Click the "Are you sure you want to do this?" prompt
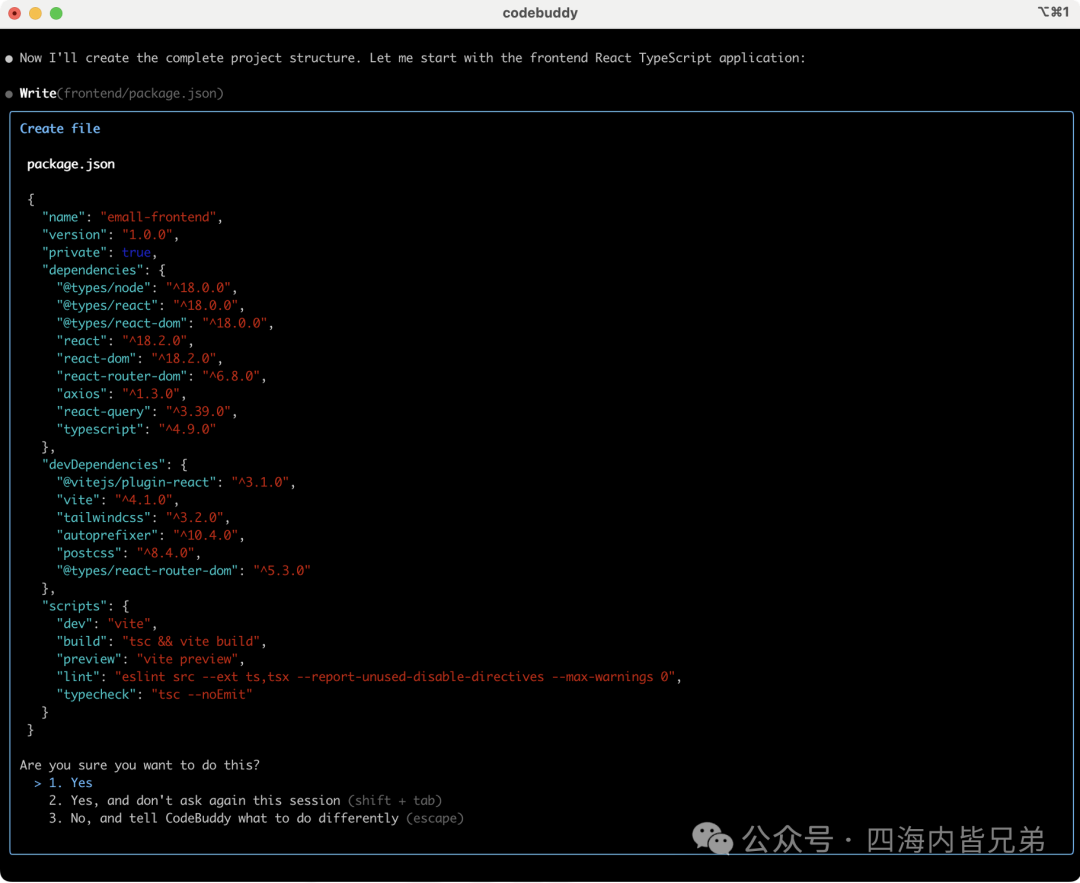This screenshot has width=1080, height=883. [x=140, y=765]
